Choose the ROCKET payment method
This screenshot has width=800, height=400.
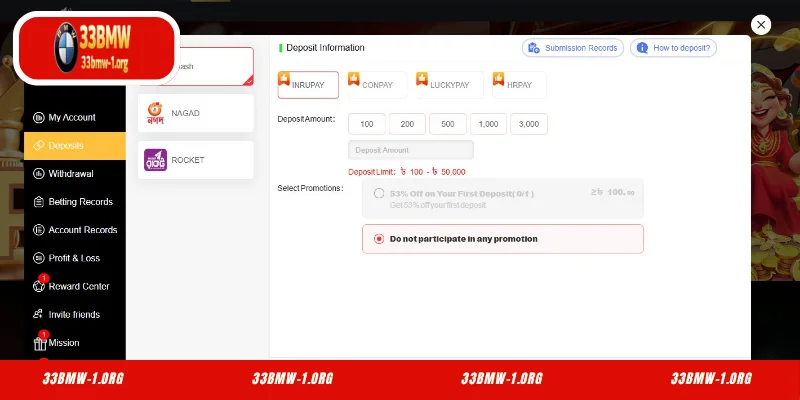195,160
